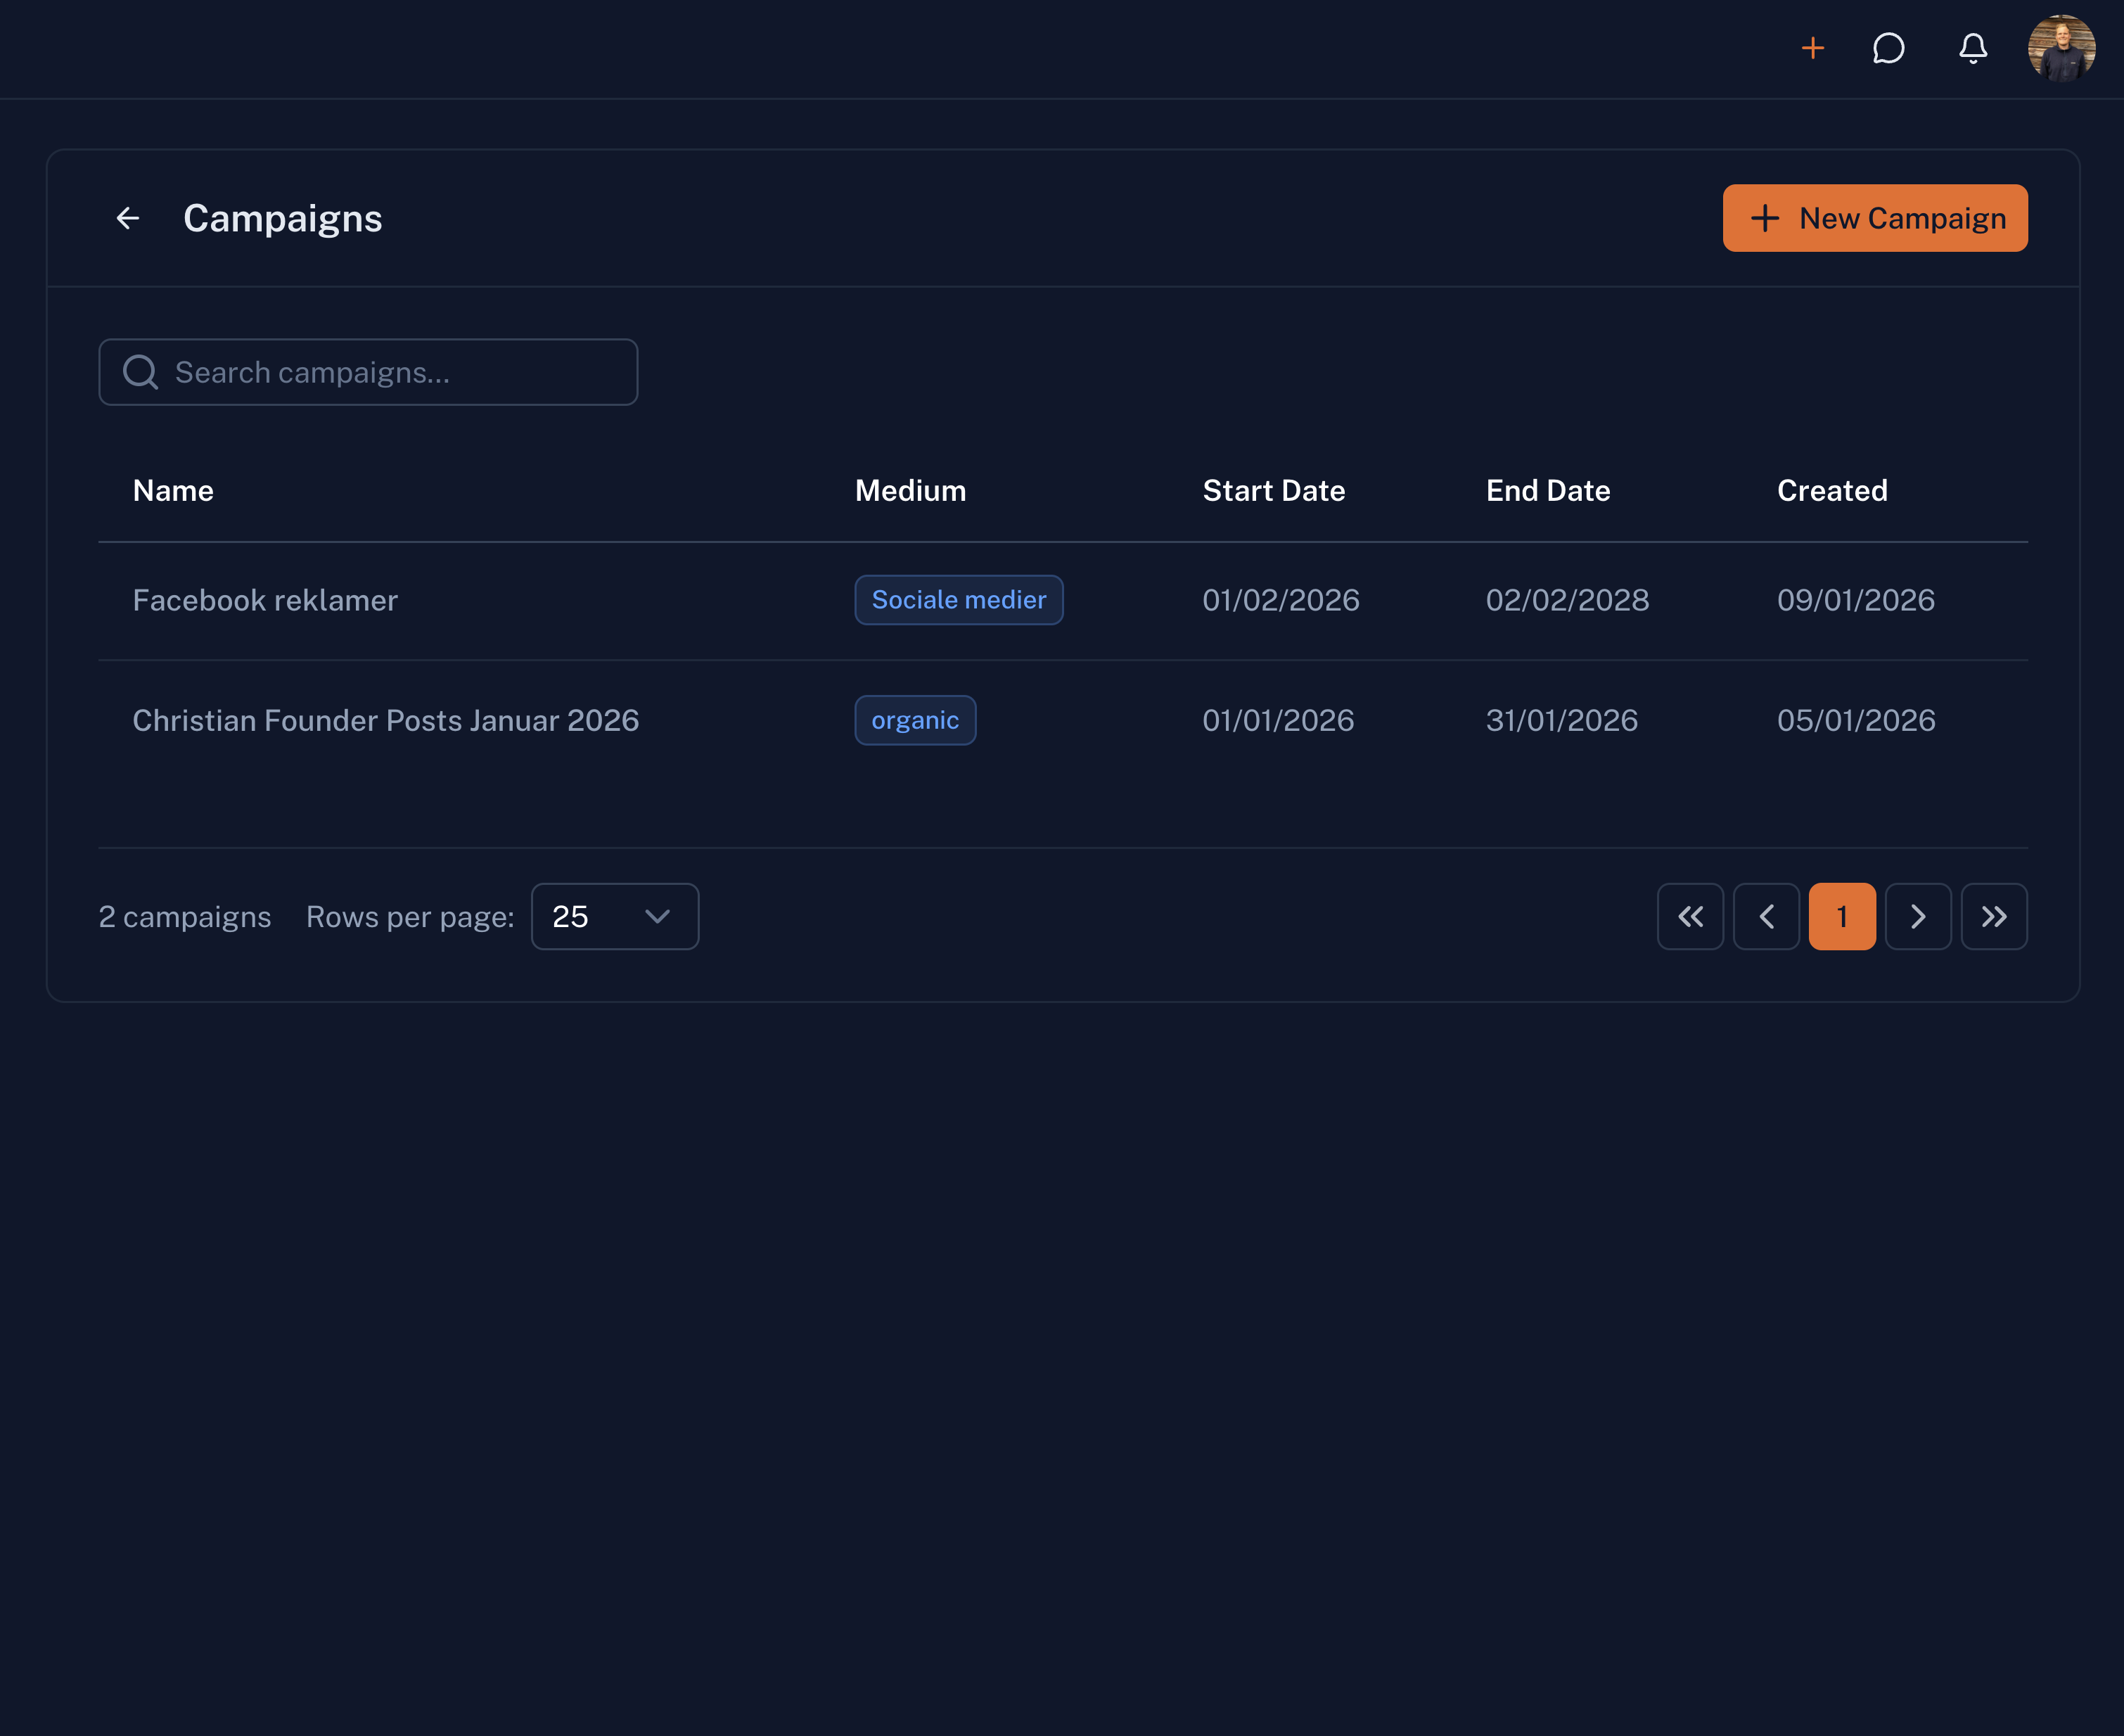Jump to last page of campaigns
2124x1736 pixels.
click(x=1994, y=916)
